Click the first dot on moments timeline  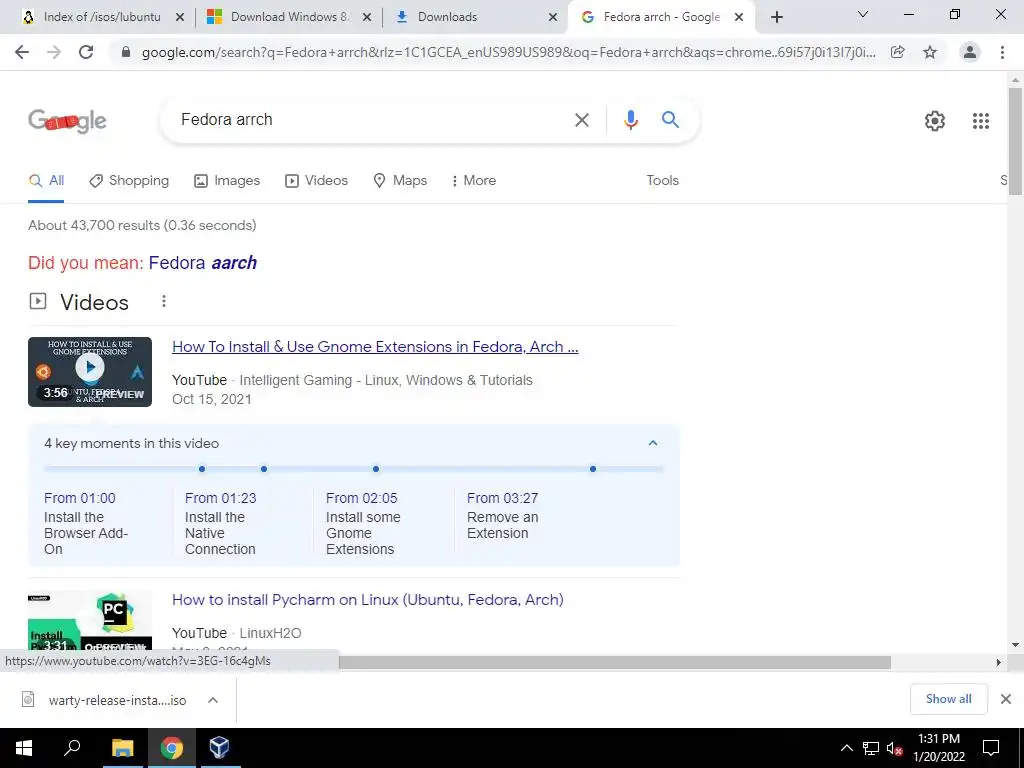(202, 469)
